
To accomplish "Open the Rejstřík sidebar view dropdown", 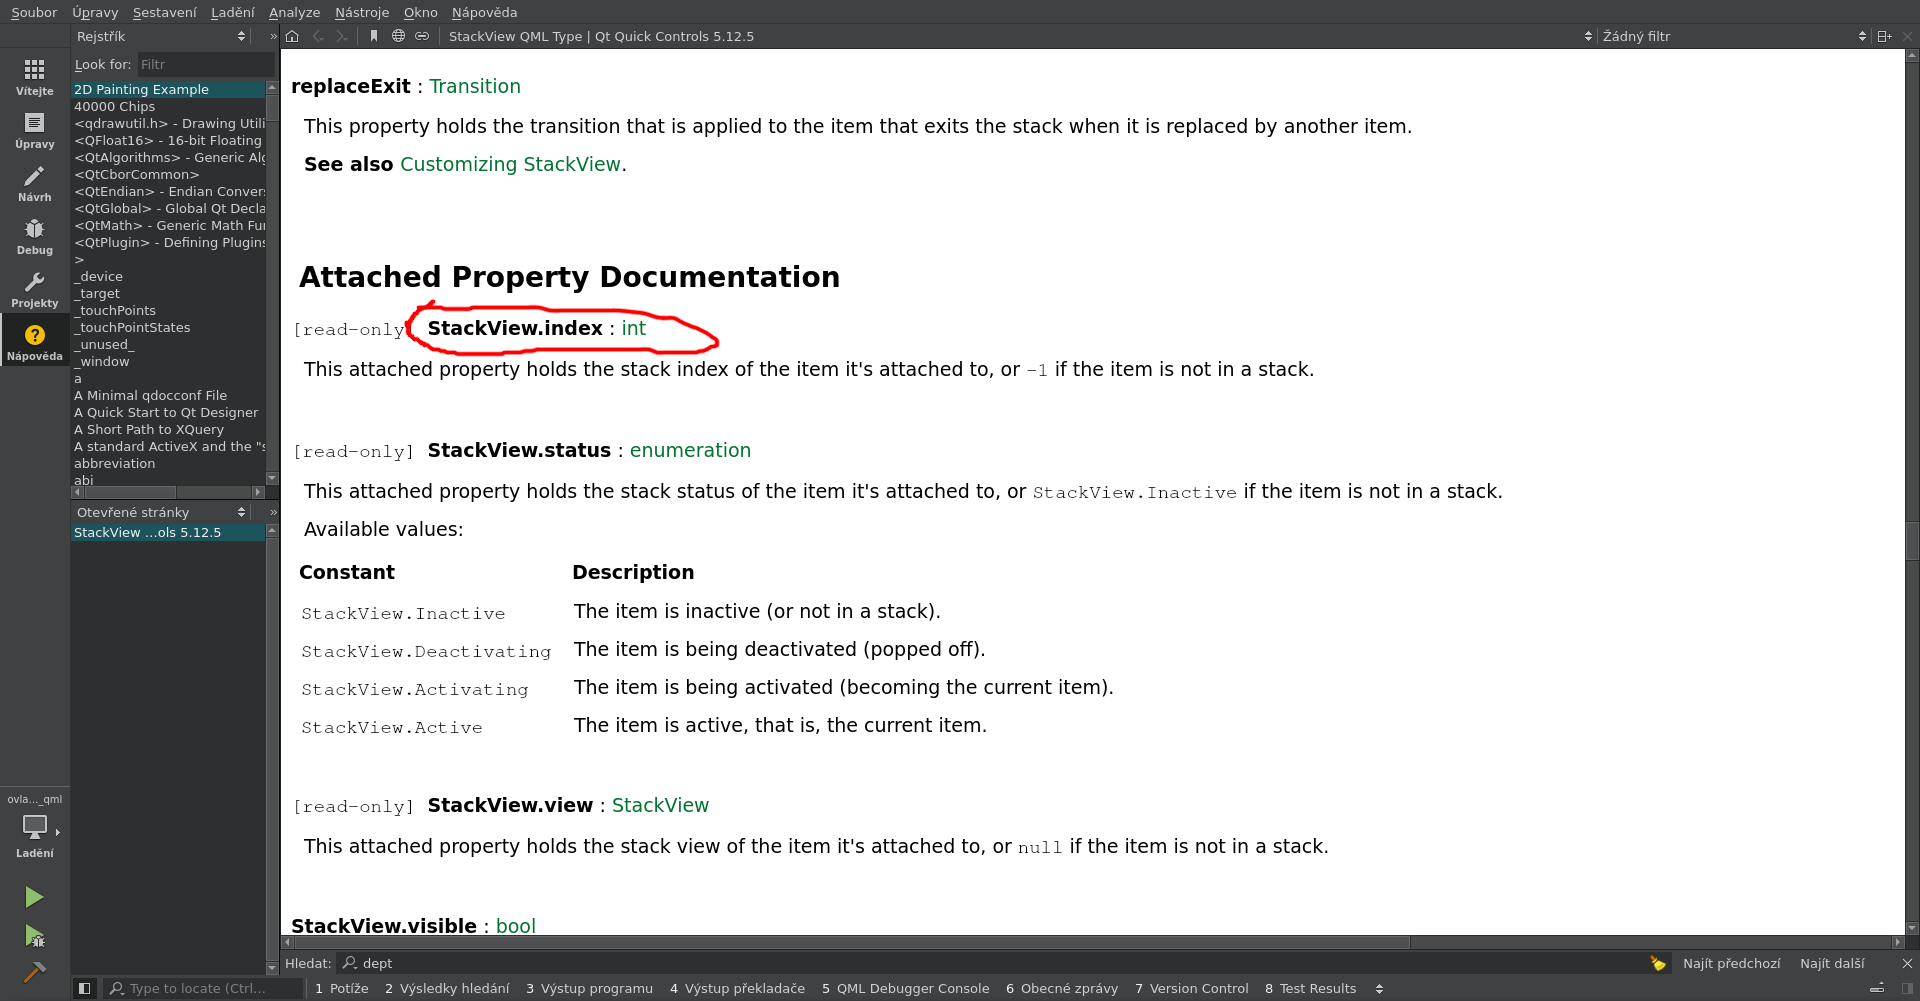I will point(160,36).
